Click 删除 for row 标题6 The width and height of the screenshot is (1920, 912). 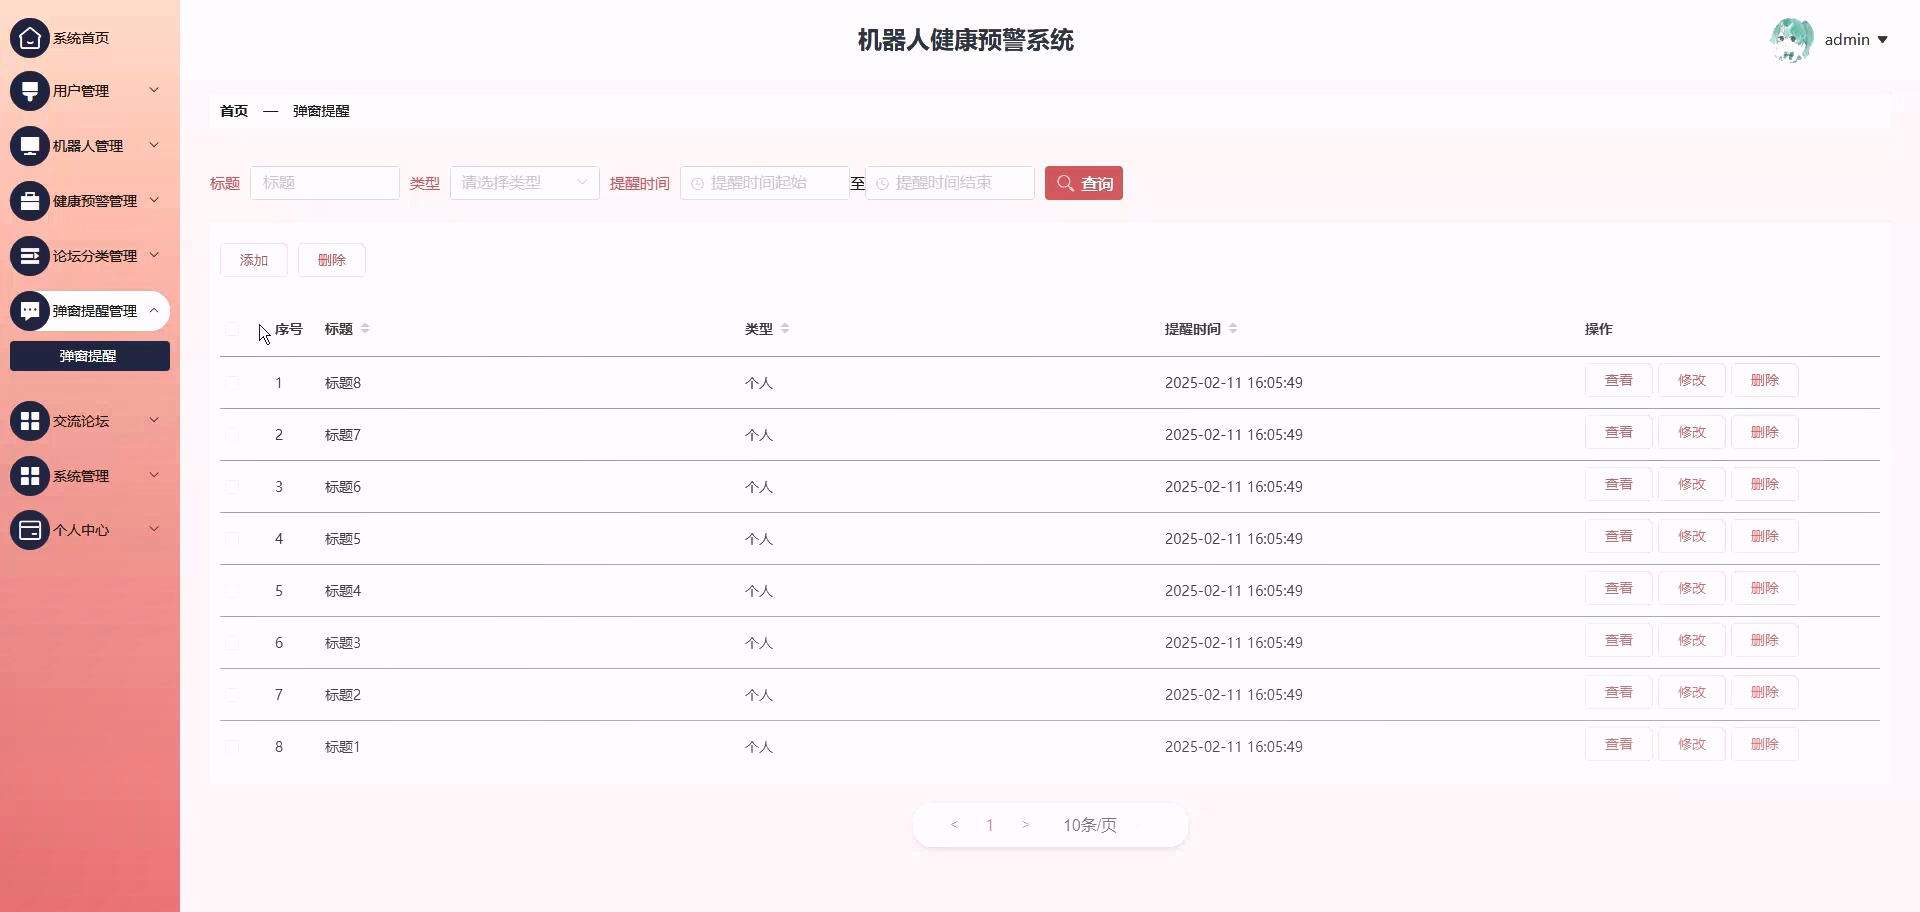1765,484
